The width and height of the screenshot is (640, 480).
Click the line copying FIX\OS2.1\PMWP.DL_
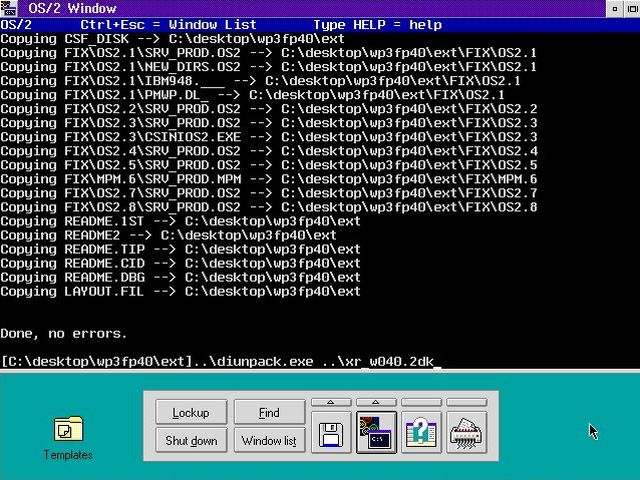[x=252, y=95]
